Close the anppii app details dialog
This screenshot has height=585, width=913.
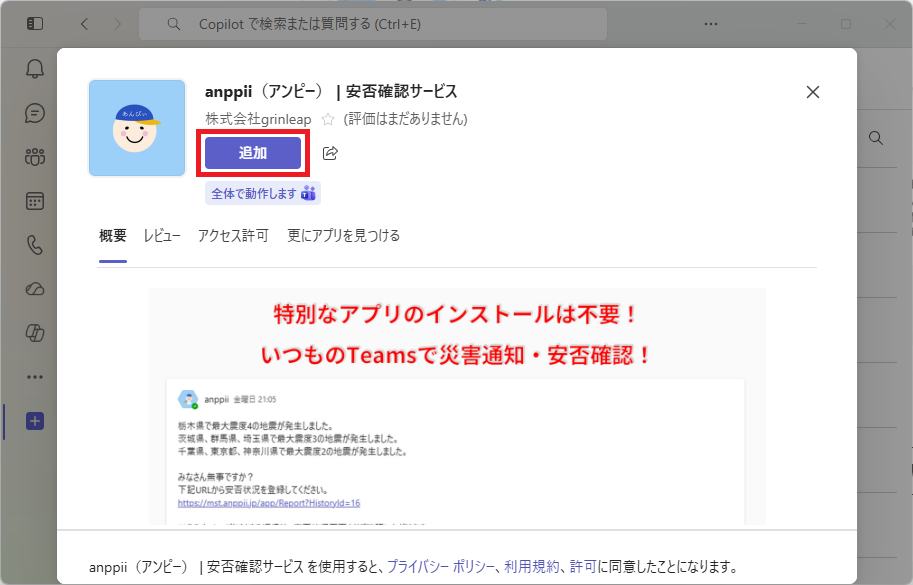pos(813,92)
